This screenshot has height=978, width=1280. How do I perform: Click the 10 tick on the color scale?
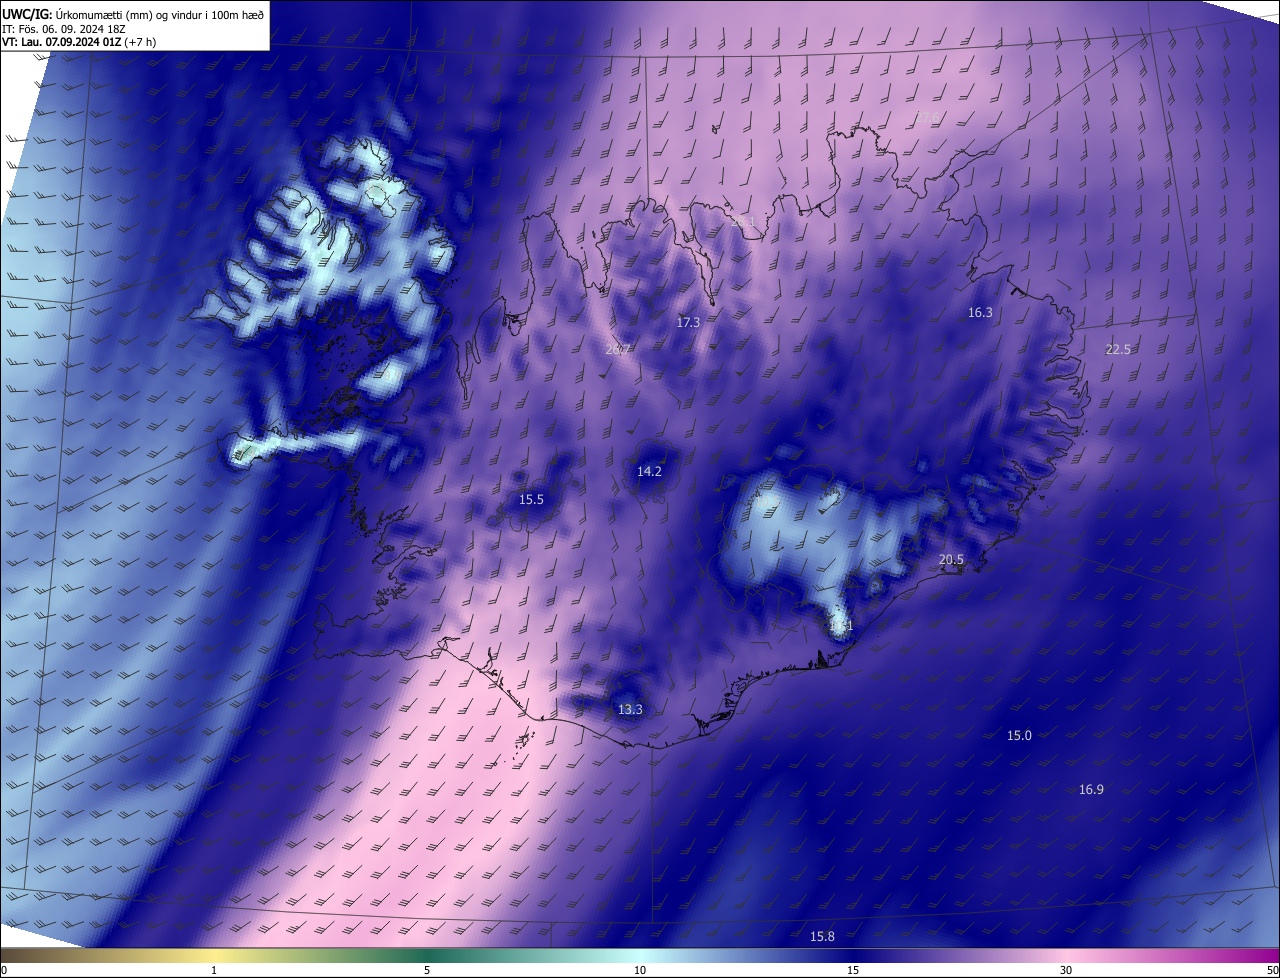640,970
